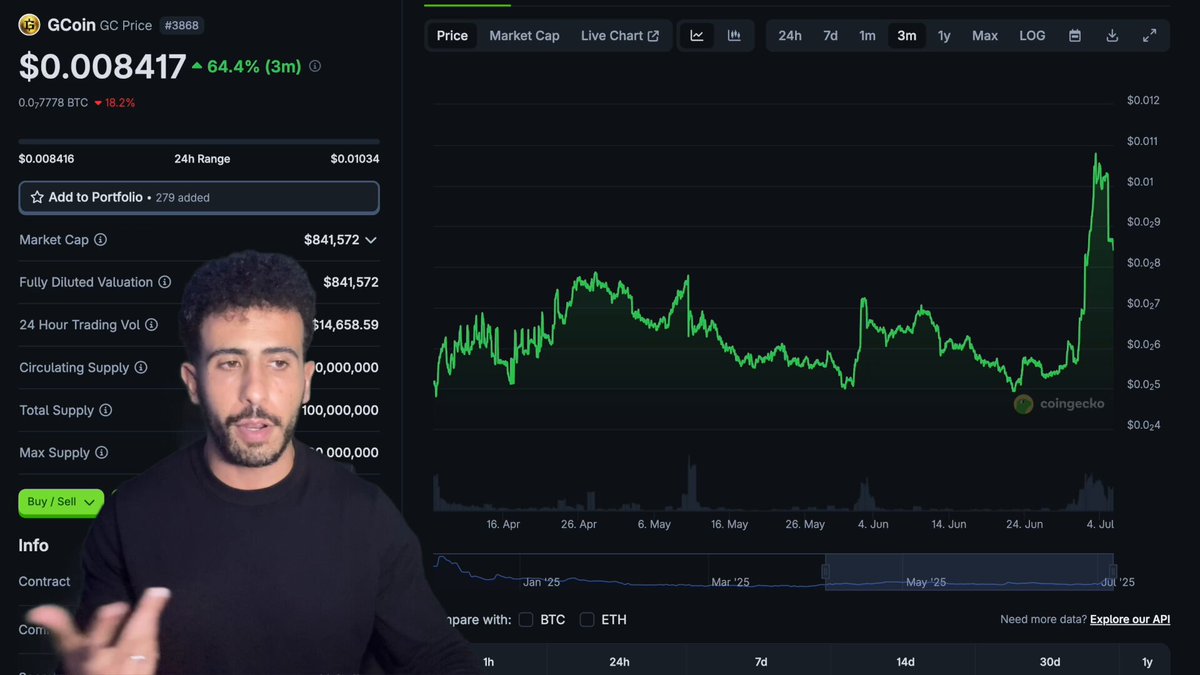The height and width of the screenshot is (675, 1200).
Task: Click the 7d column header
Action: coord(761,662)
